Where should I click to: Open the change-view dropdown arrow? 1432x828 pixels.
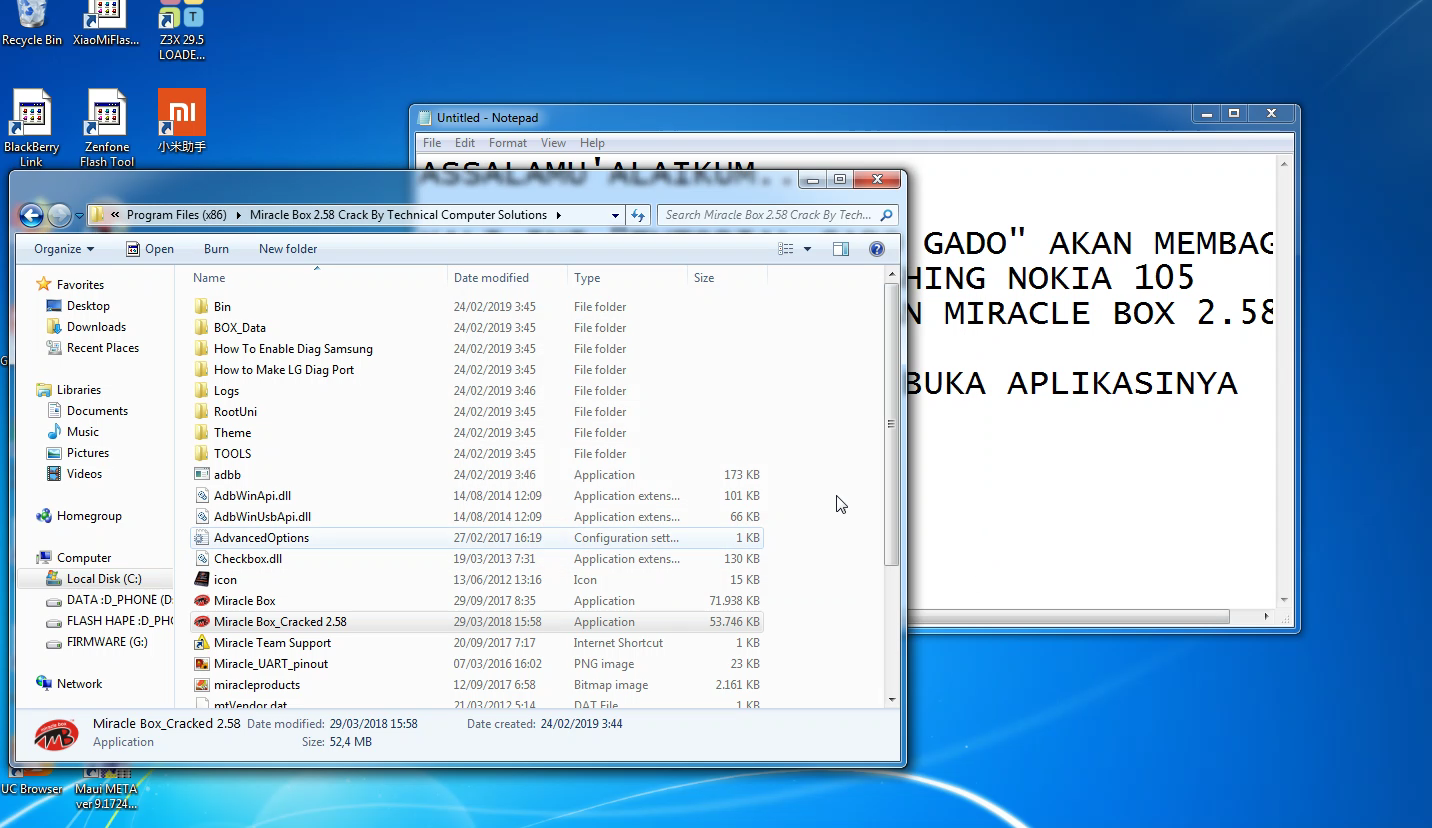point(808,249)
